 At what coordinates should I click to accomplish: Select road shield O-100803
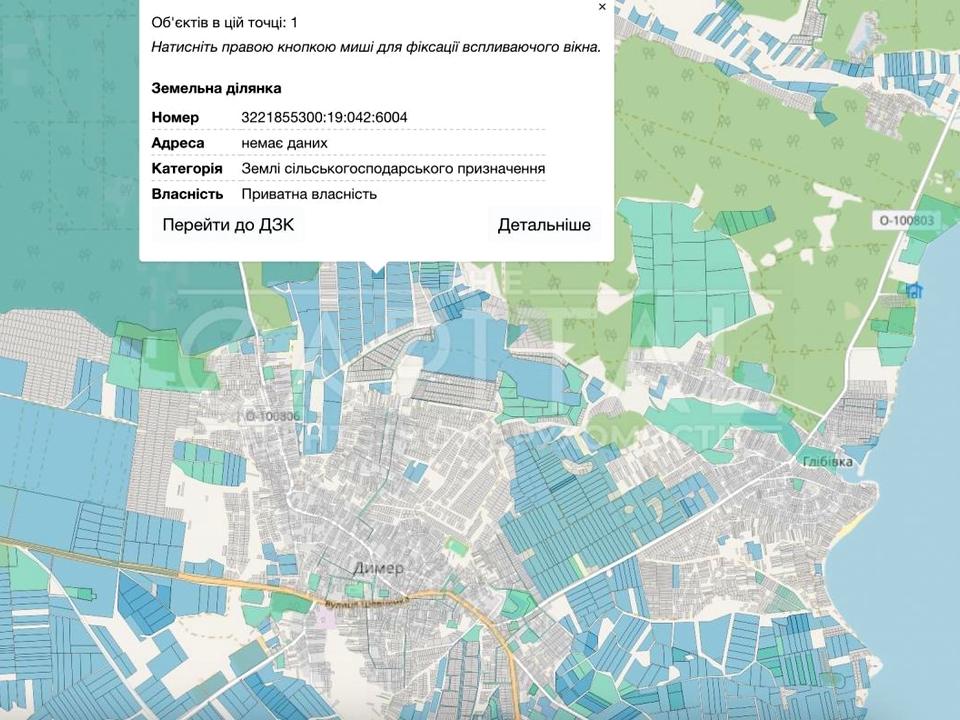906,220
